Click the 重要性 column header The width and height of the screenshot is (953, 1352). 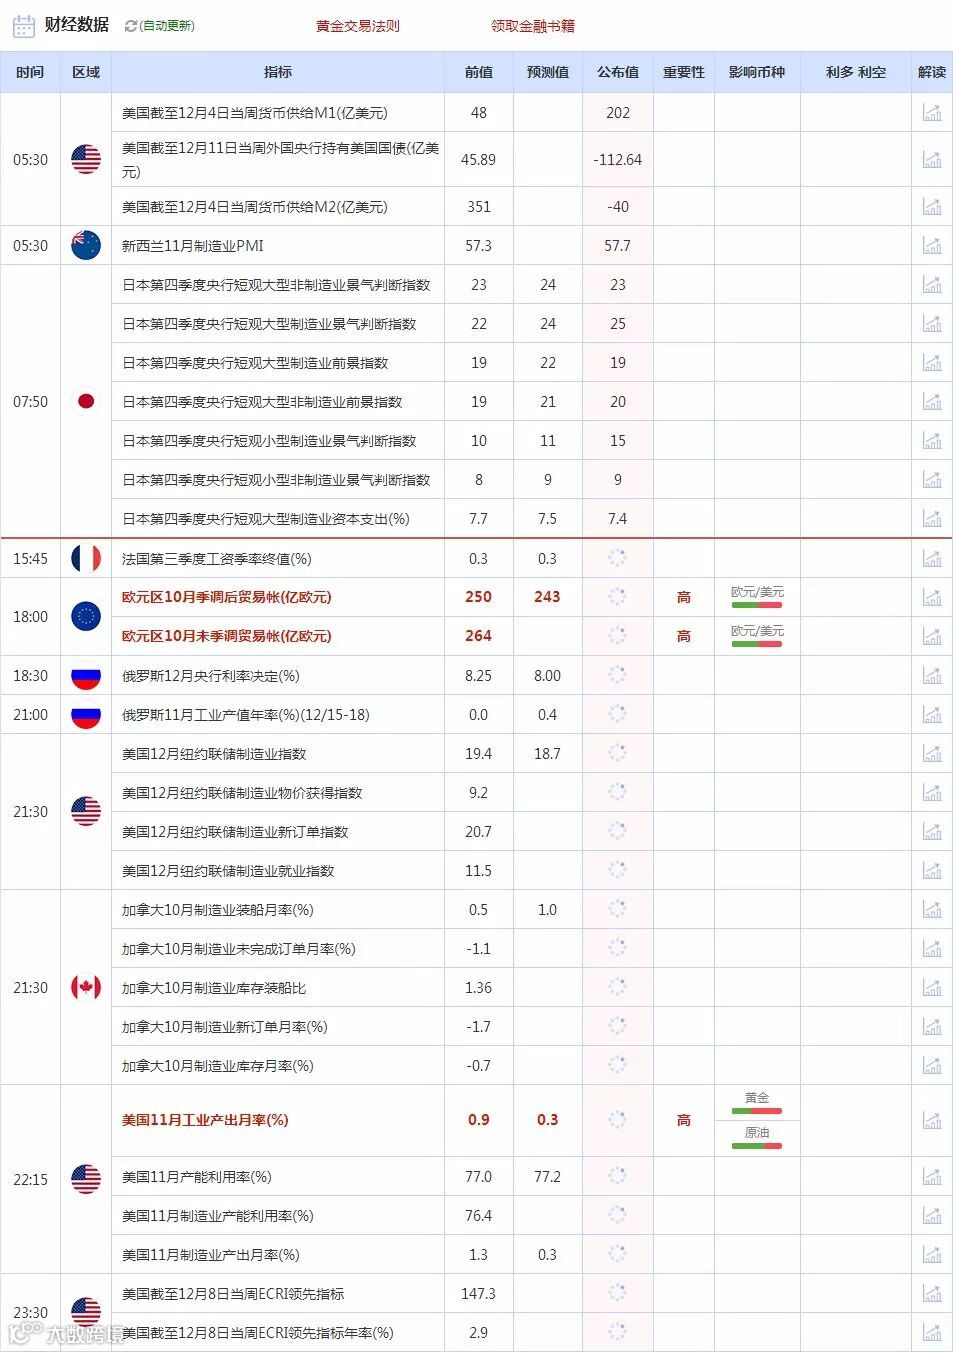coord(684,72)
